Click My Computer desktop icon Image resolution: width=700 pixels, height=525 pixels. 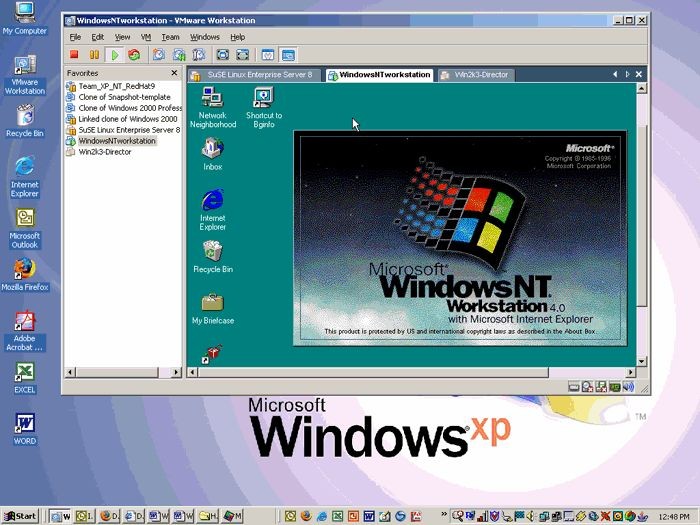tap(25, 18)
